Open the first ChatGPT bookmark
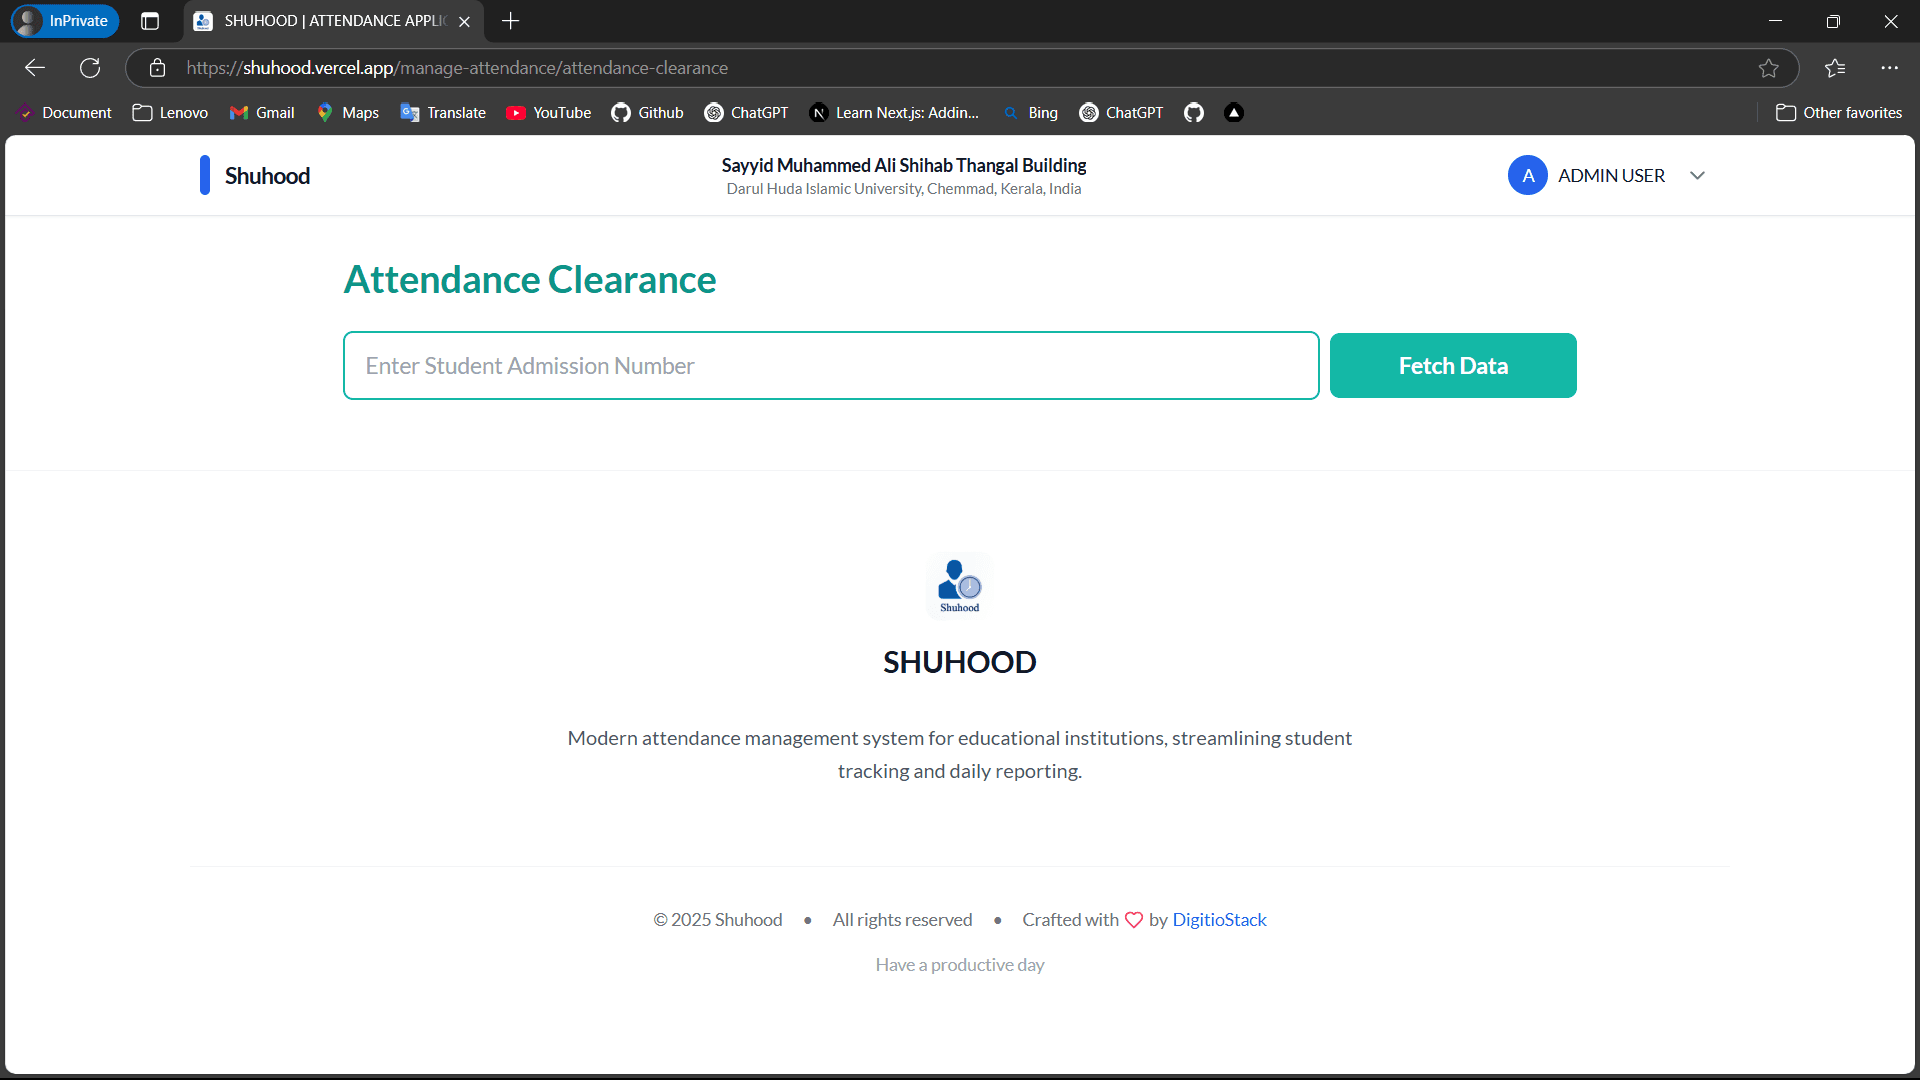1920x1080 pixels. [x=746, y=113]
